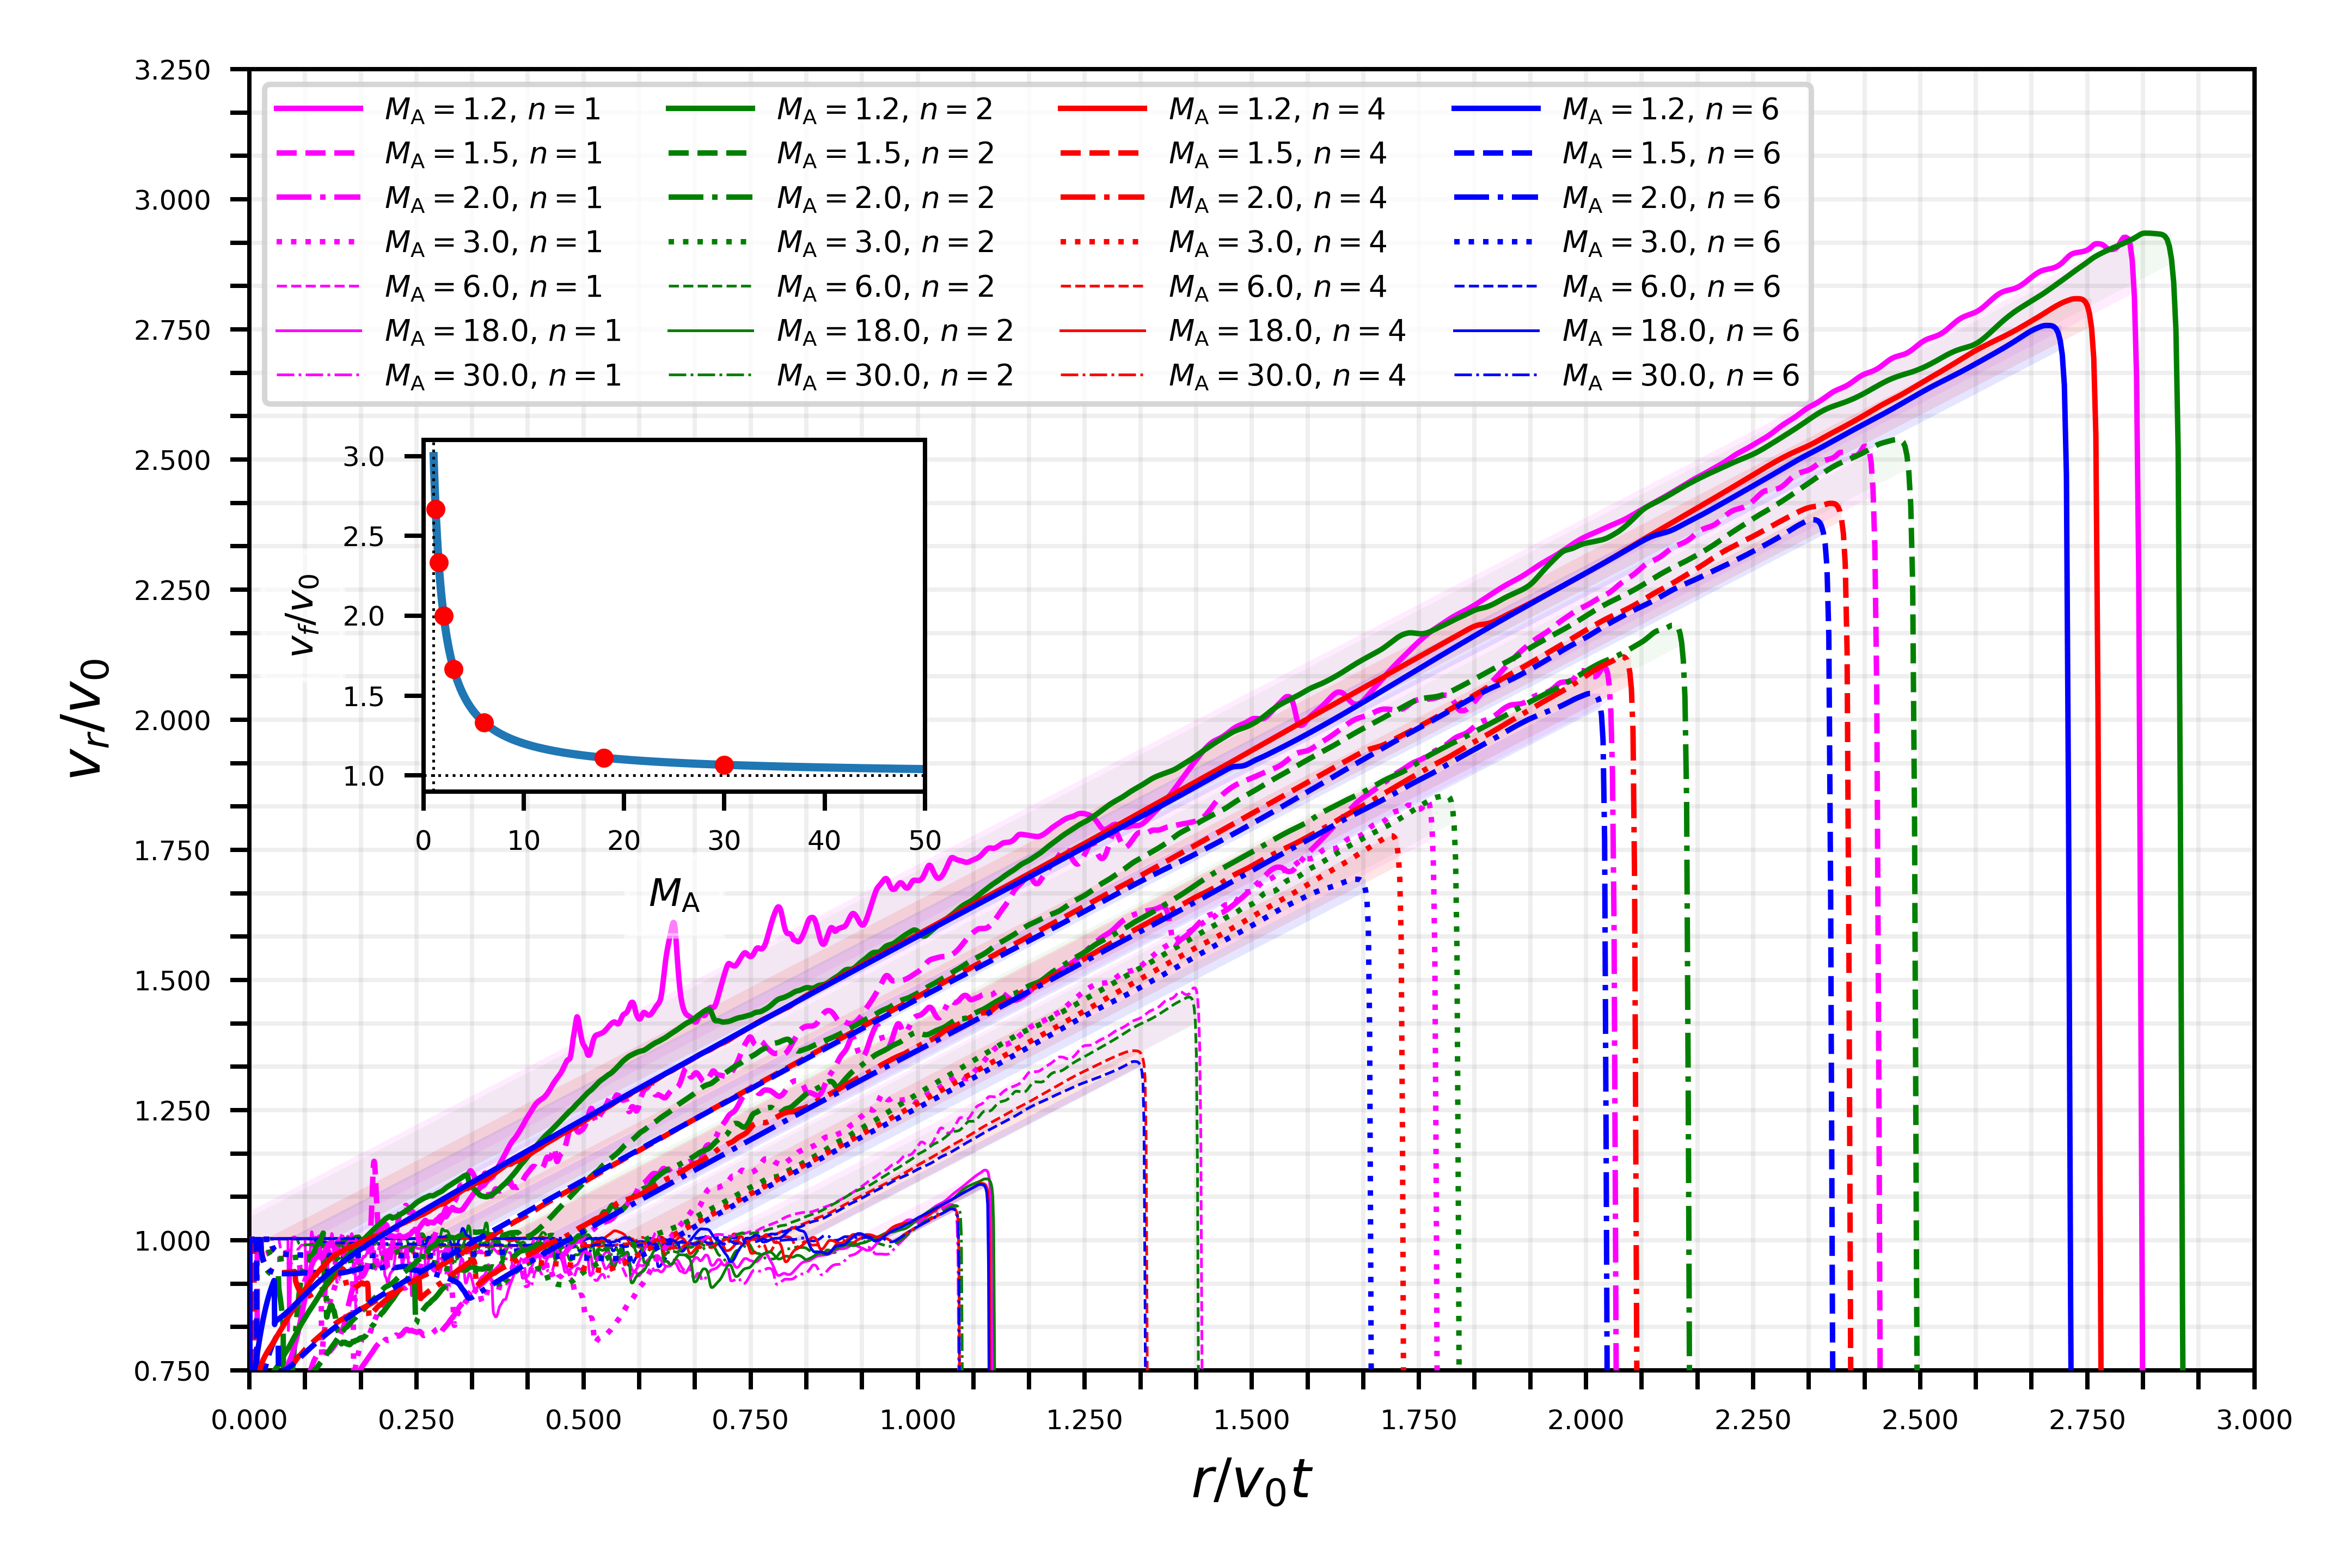Click the inset x-axis label MA
Viewport: 2352px width, 1568px height.
click(674, 894)
